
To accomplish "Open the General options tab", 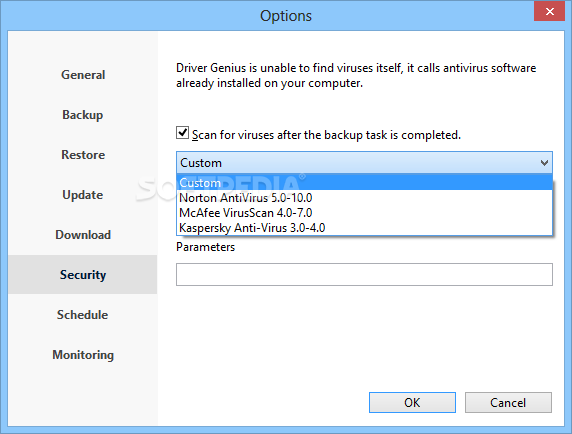I will [83, 75].
